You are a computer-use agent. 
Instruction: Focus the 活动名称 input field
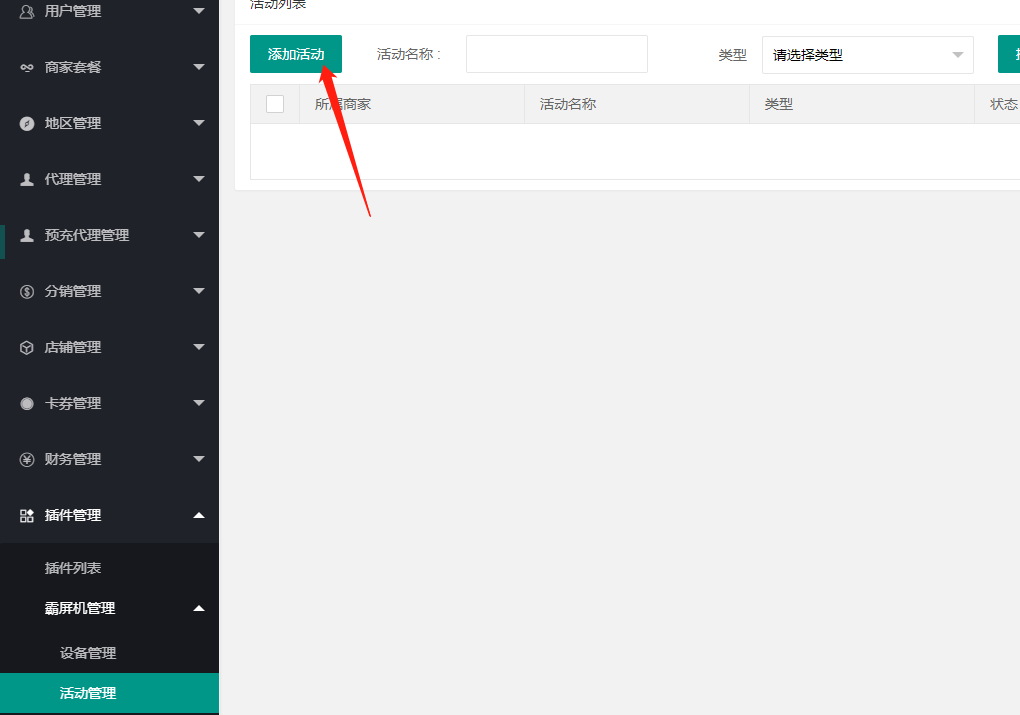[x=557, y=54]
